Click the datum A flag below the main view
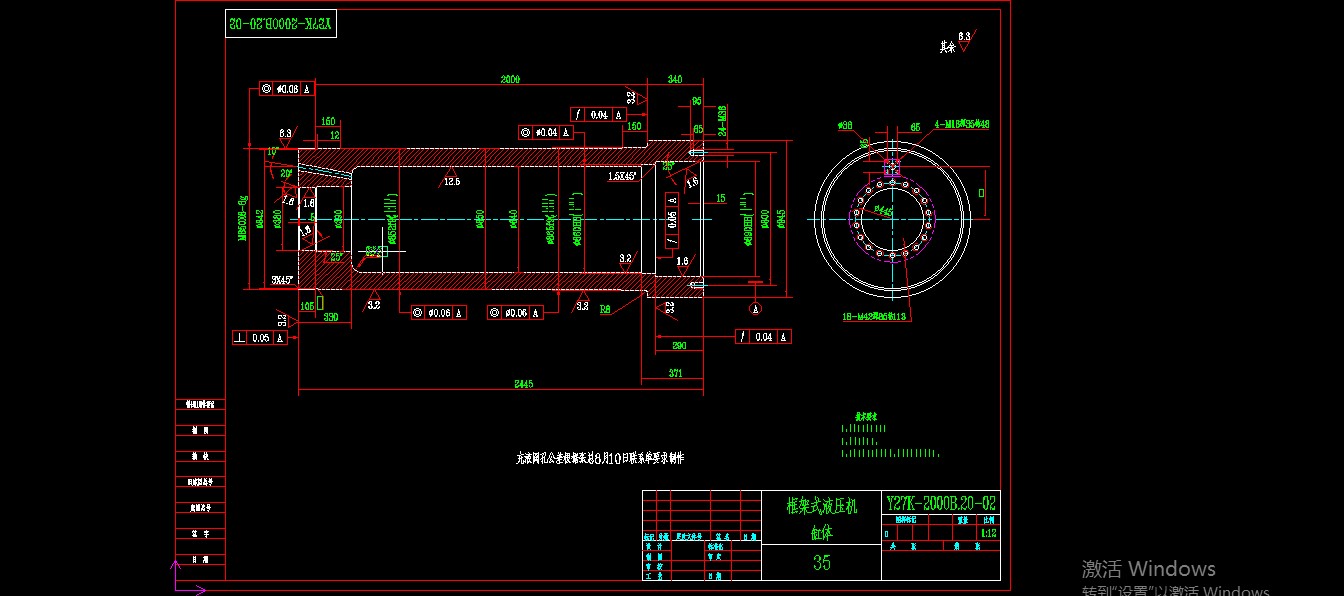 coord(755,309)
